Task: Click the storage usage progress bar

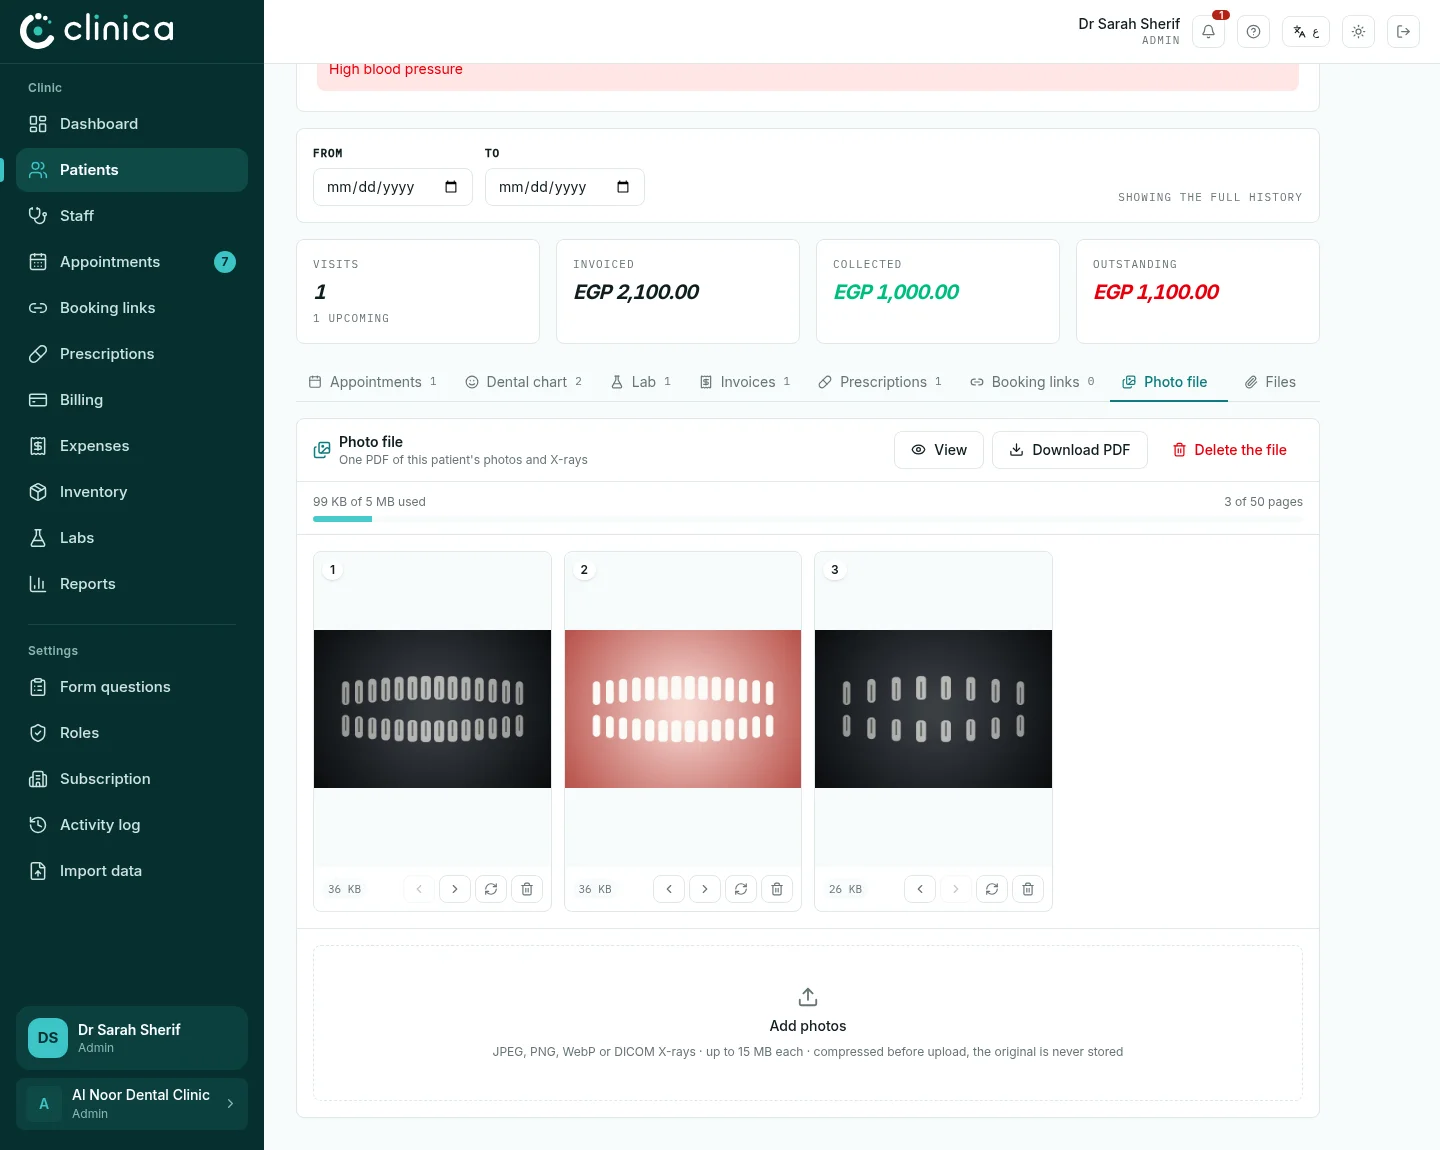Action: point(808,519)
